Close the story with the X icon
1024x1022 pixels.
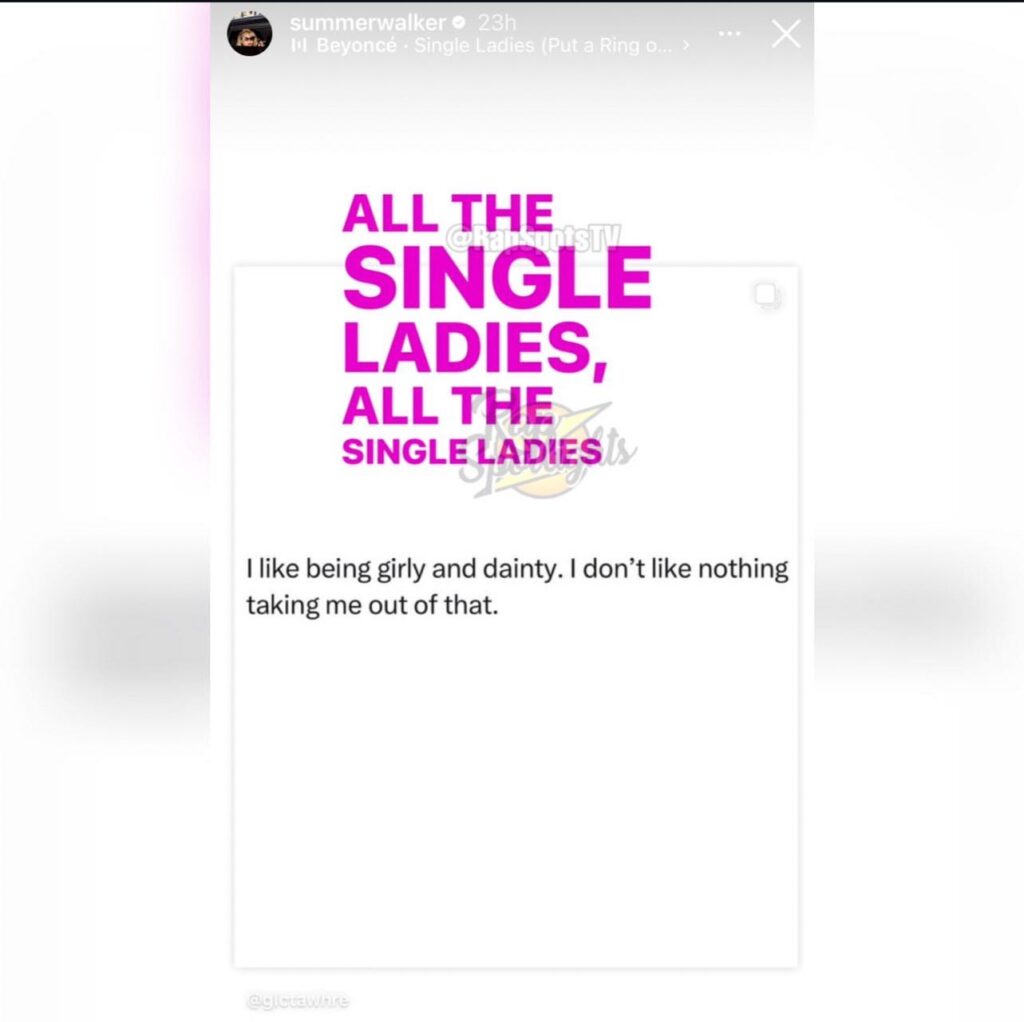tap(786, 33)
